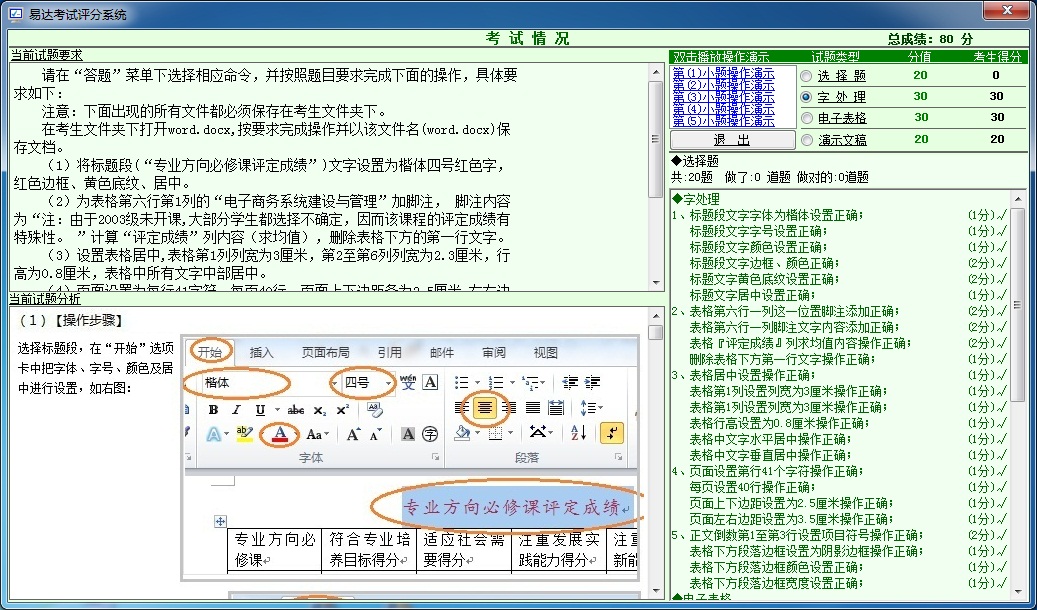
Task: Open the 四号 font size dropdown
Action: (388, 383)
